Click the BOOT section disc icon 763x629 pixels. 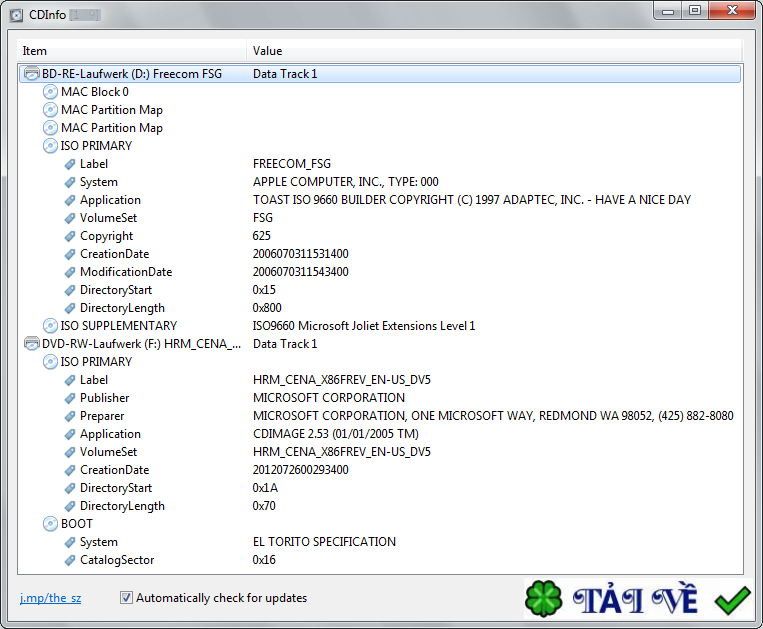coord(50,524)
